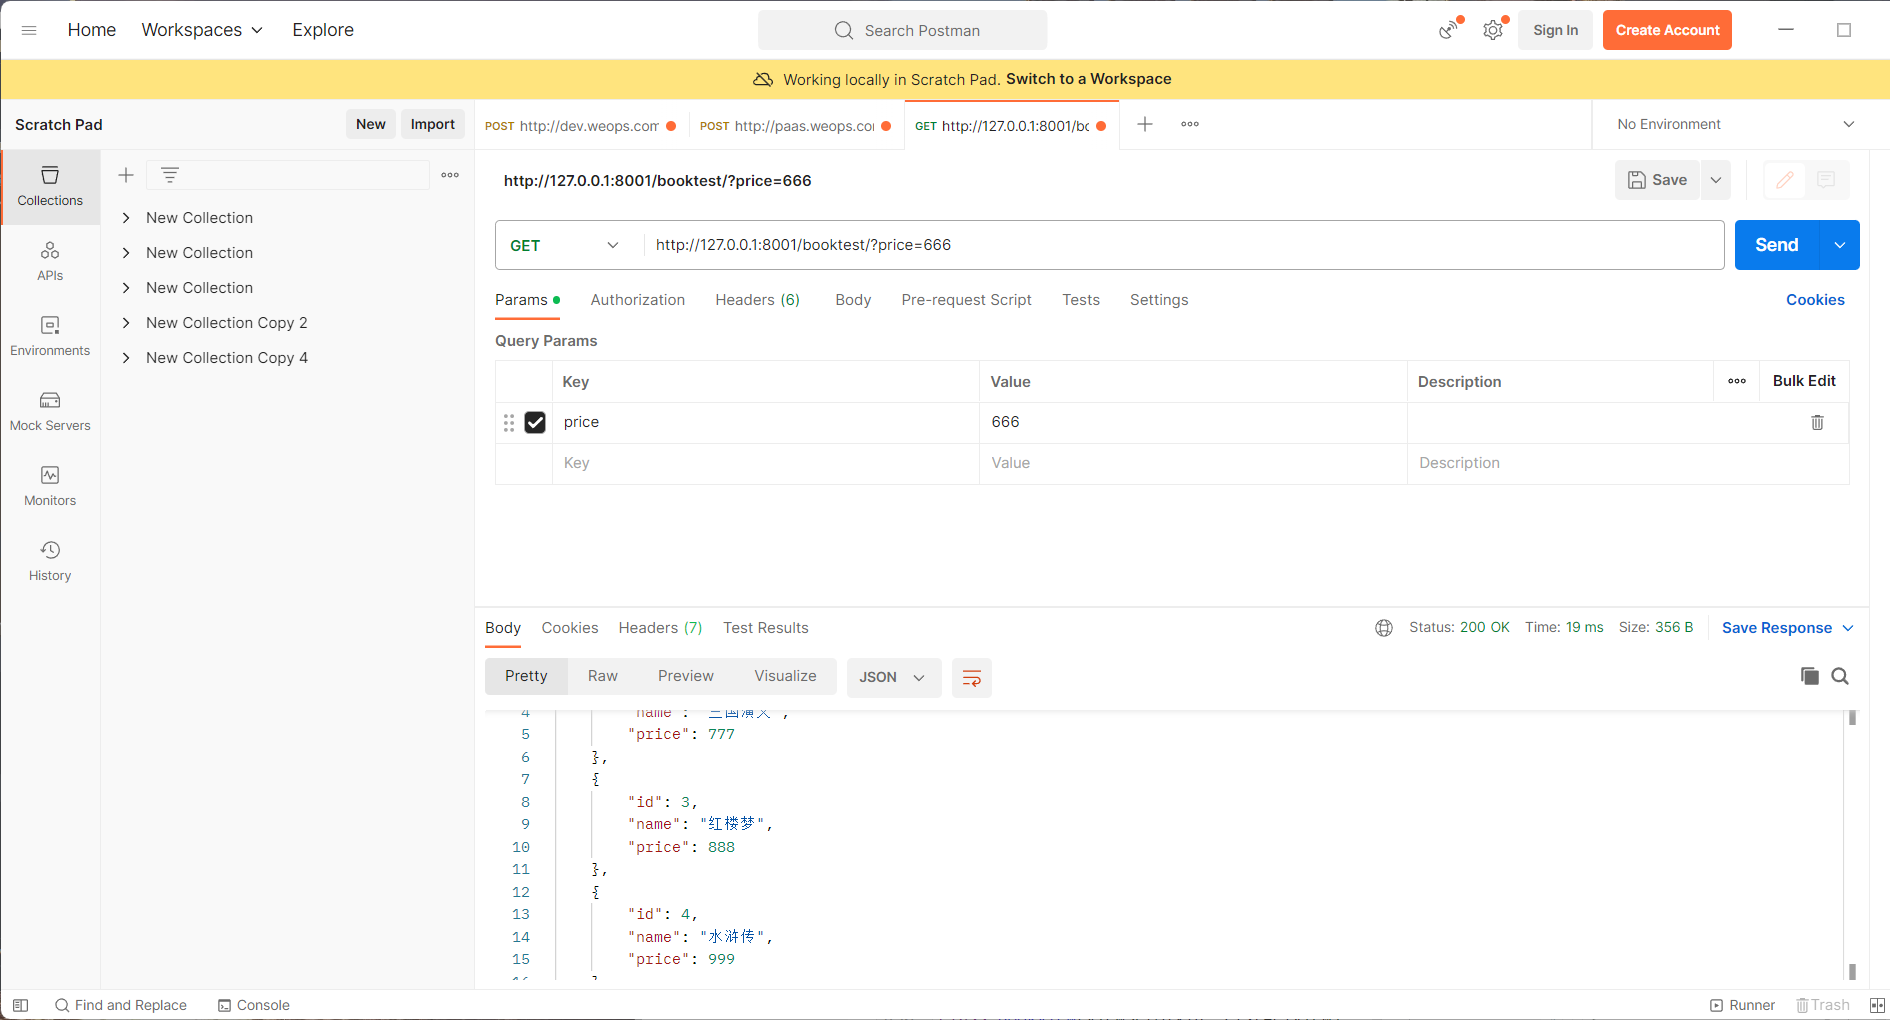Image resolution: width=1890 pixels, height=1020 pixels.
Task: Open the APIs sidebar panel
Action: tap(50, 261)
